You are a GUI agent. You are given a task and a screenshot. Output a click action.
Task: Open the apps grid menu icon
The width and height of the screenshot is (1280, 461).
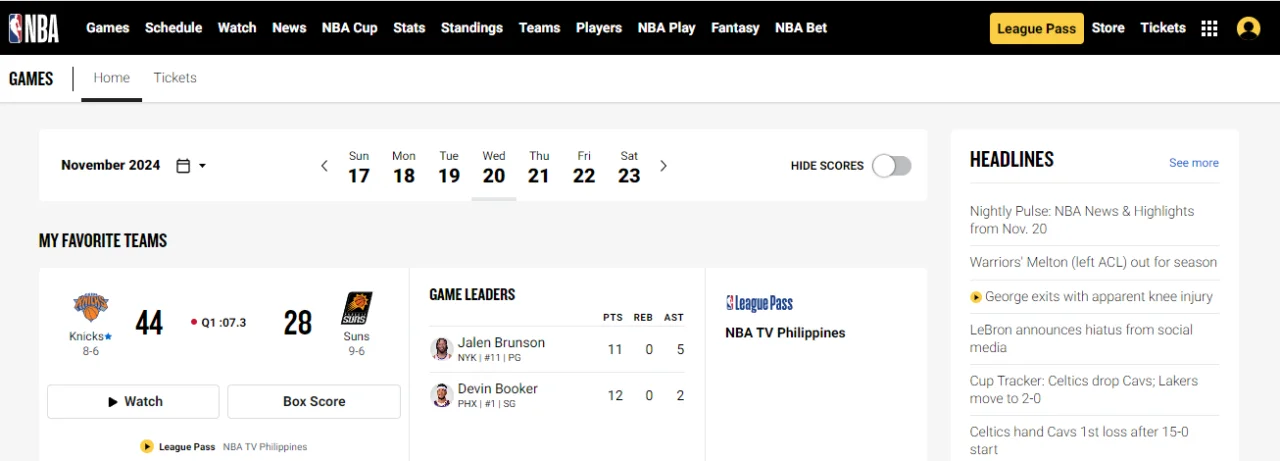point(1209,28)
